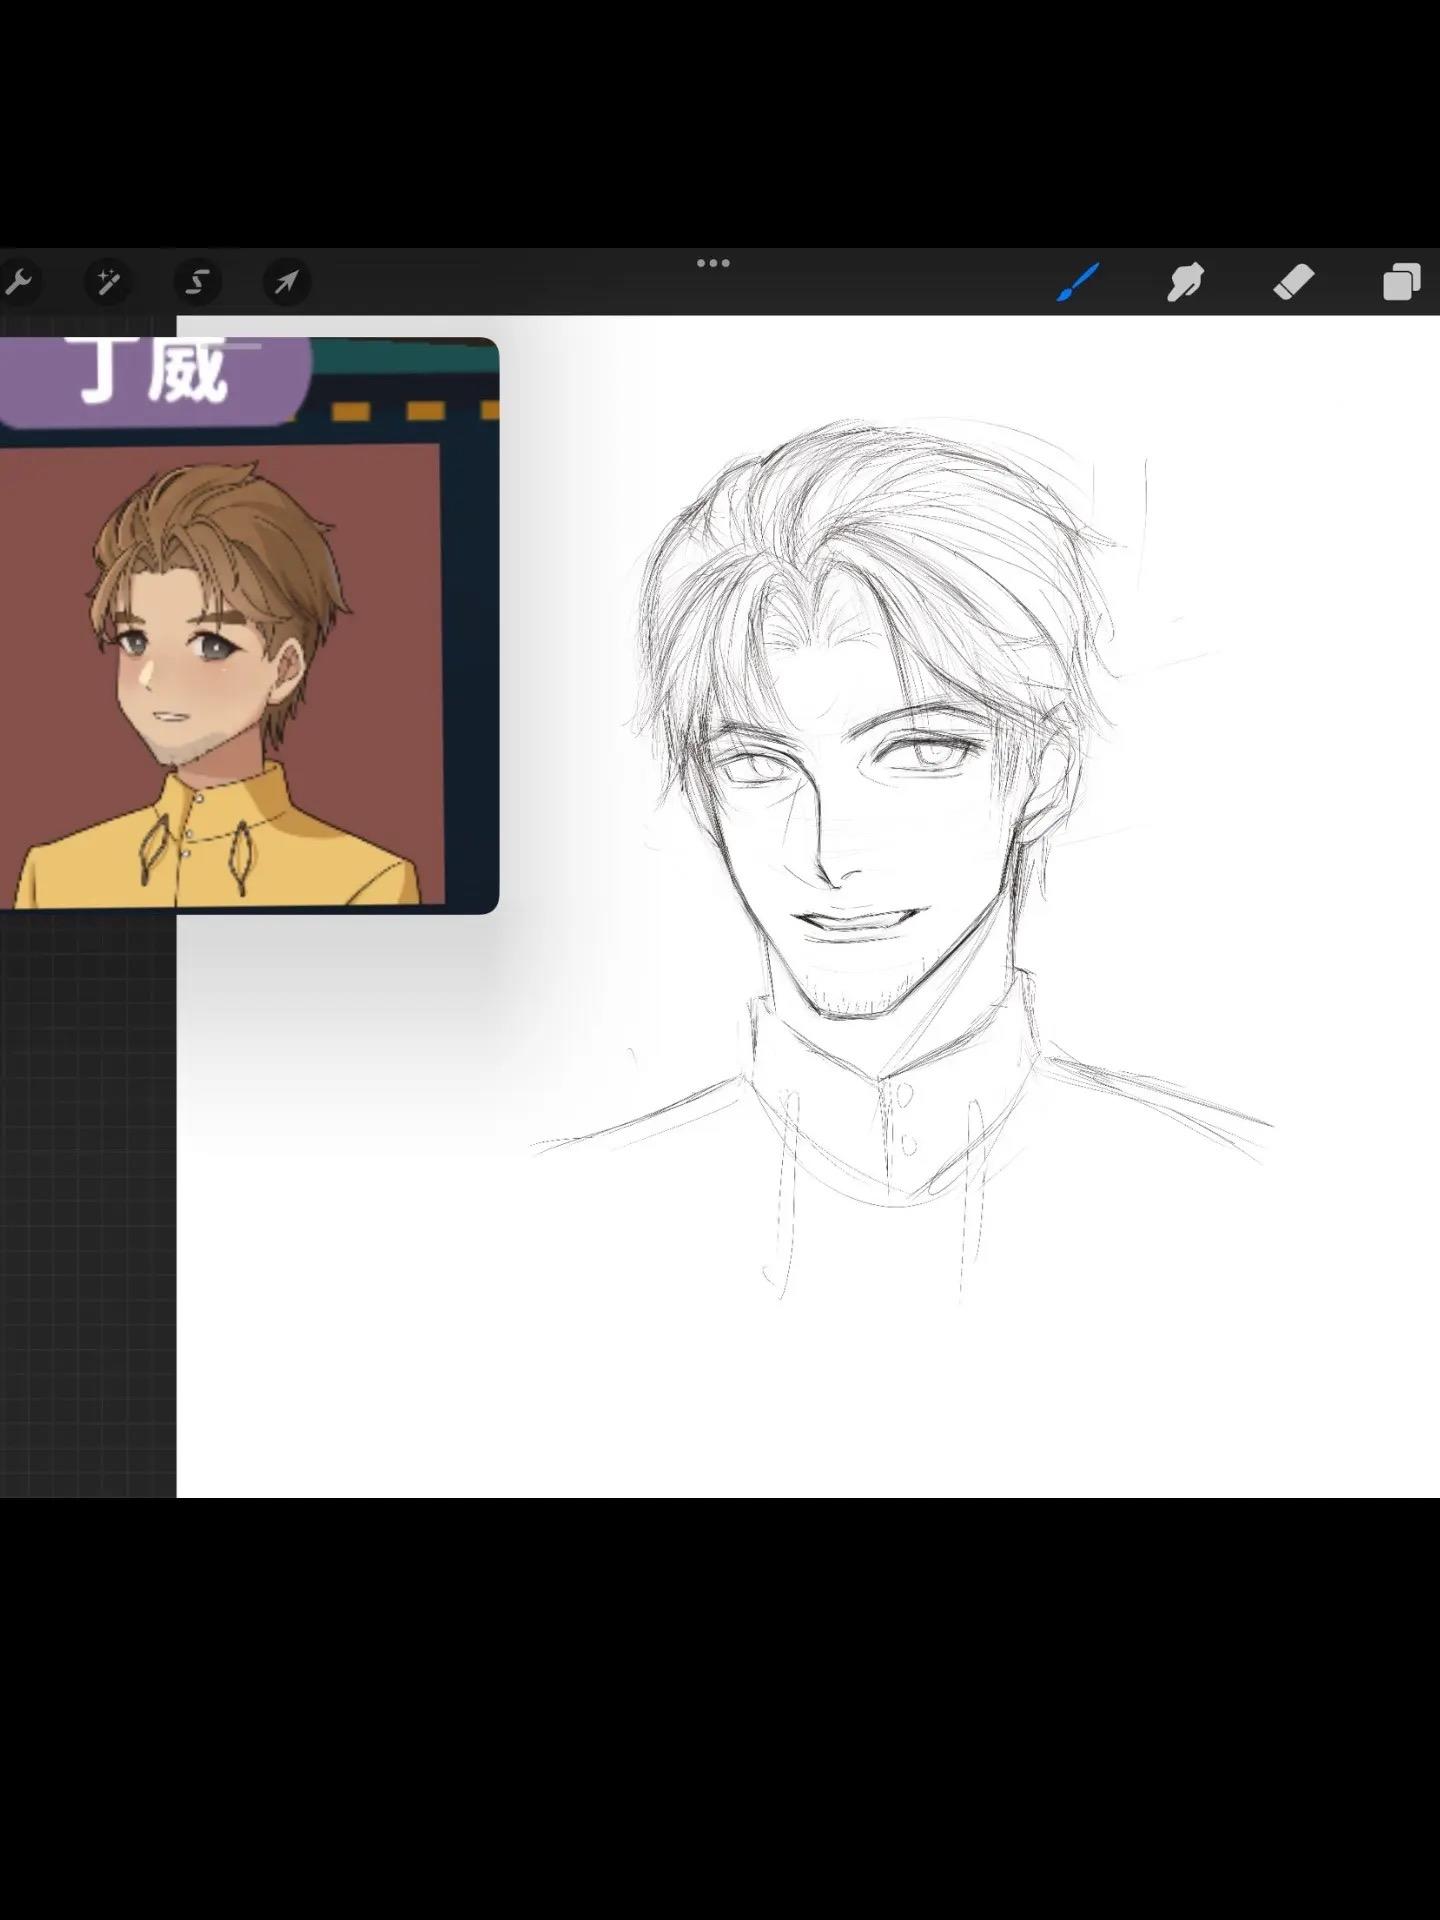Open the Actions wrench menu
The height and width of the screenshot is (1920, 1440).
pyautogui.click(x=17, y=283)
